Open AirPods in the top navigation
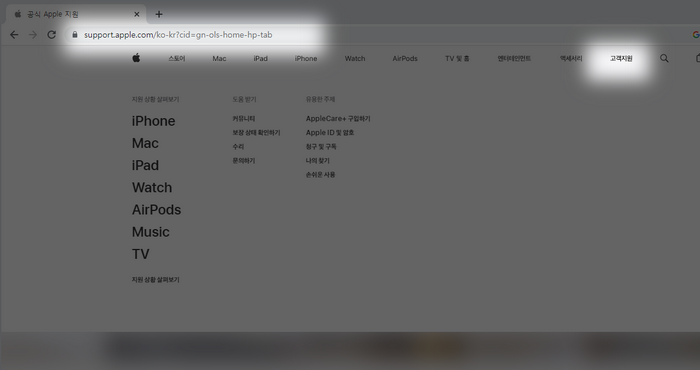The width and height of the screenshot is (700, 370). (x=405, y=58)
